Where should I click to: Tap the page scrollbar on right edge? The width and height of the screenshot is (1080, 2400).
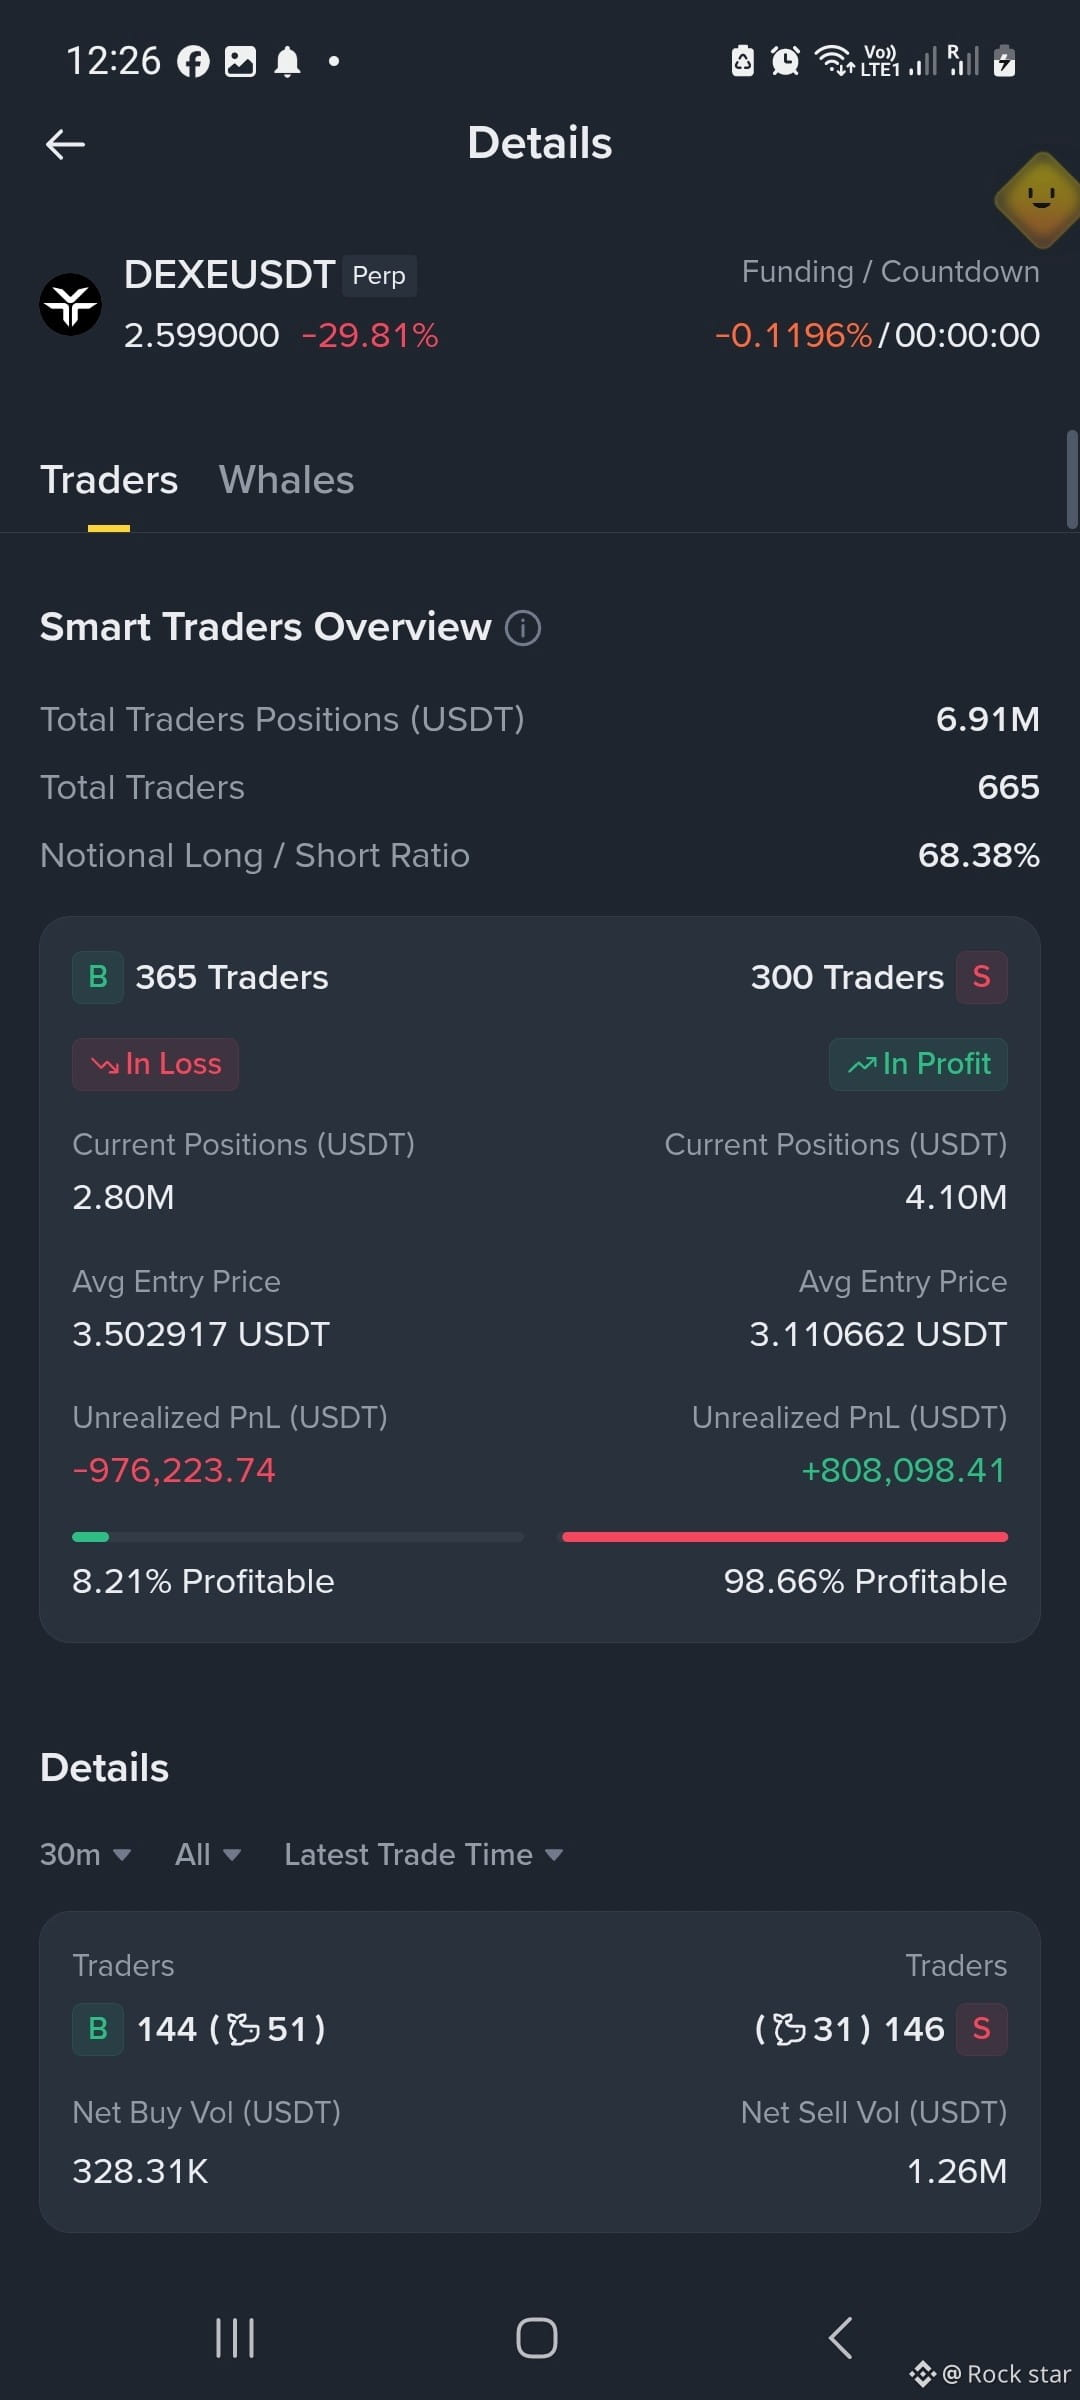coord(1072,480)
